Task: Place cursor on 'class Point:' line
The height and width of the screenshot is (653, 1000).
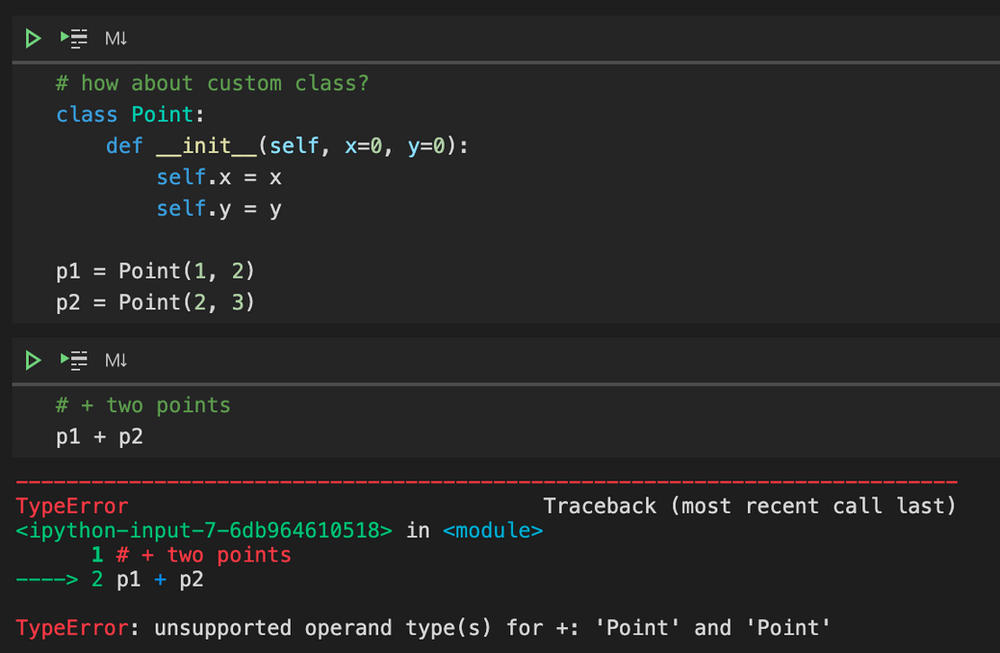Action: (130, 115)
